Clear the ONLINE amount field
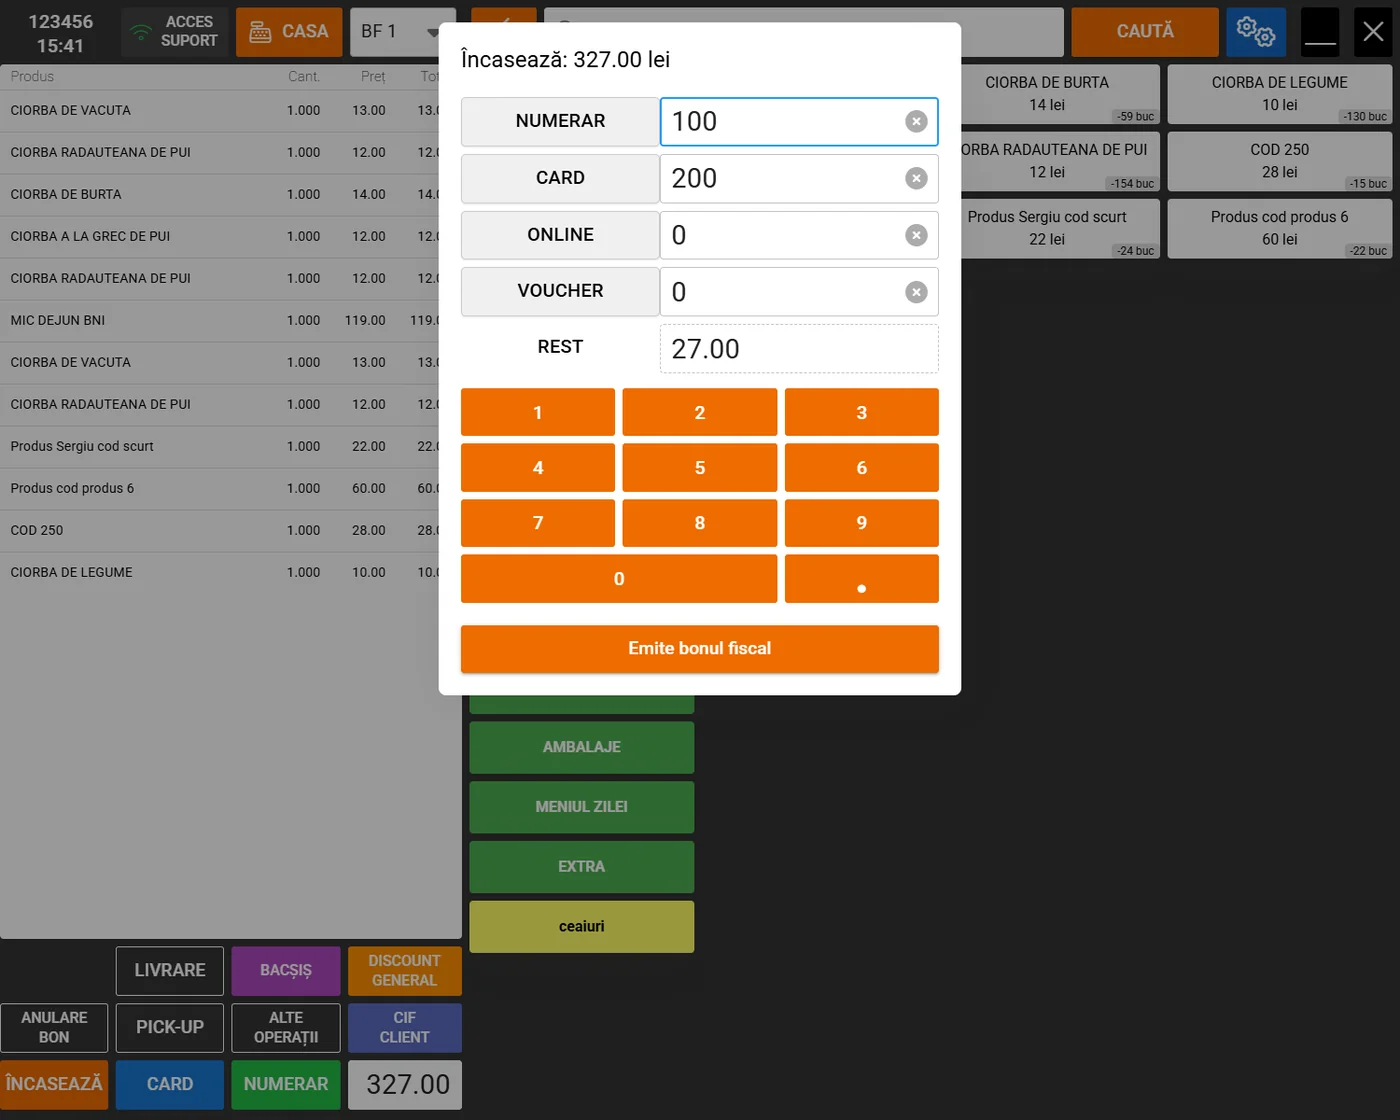Viewport: 1400px width, 1120px height. click(x=915, y=235)
